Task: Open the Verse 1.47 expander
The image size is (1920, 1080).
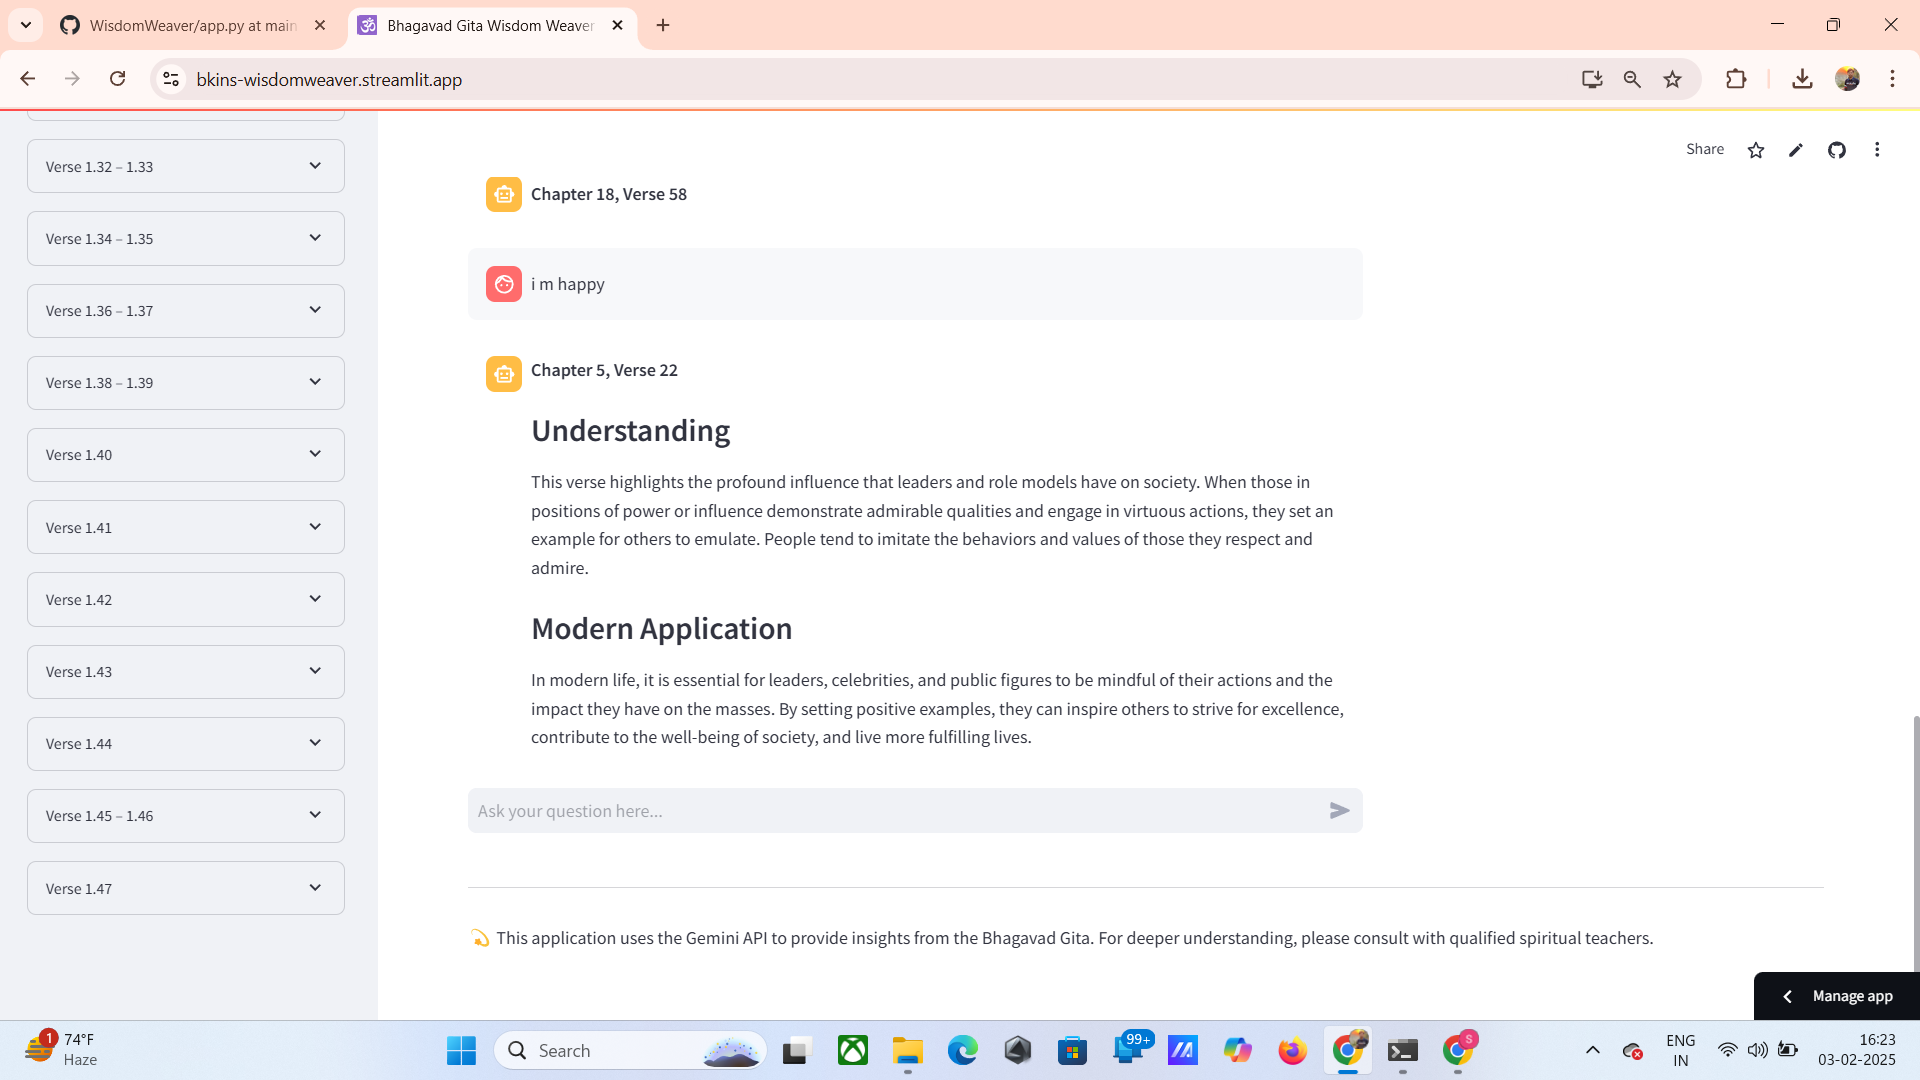Action: (186, 888)
